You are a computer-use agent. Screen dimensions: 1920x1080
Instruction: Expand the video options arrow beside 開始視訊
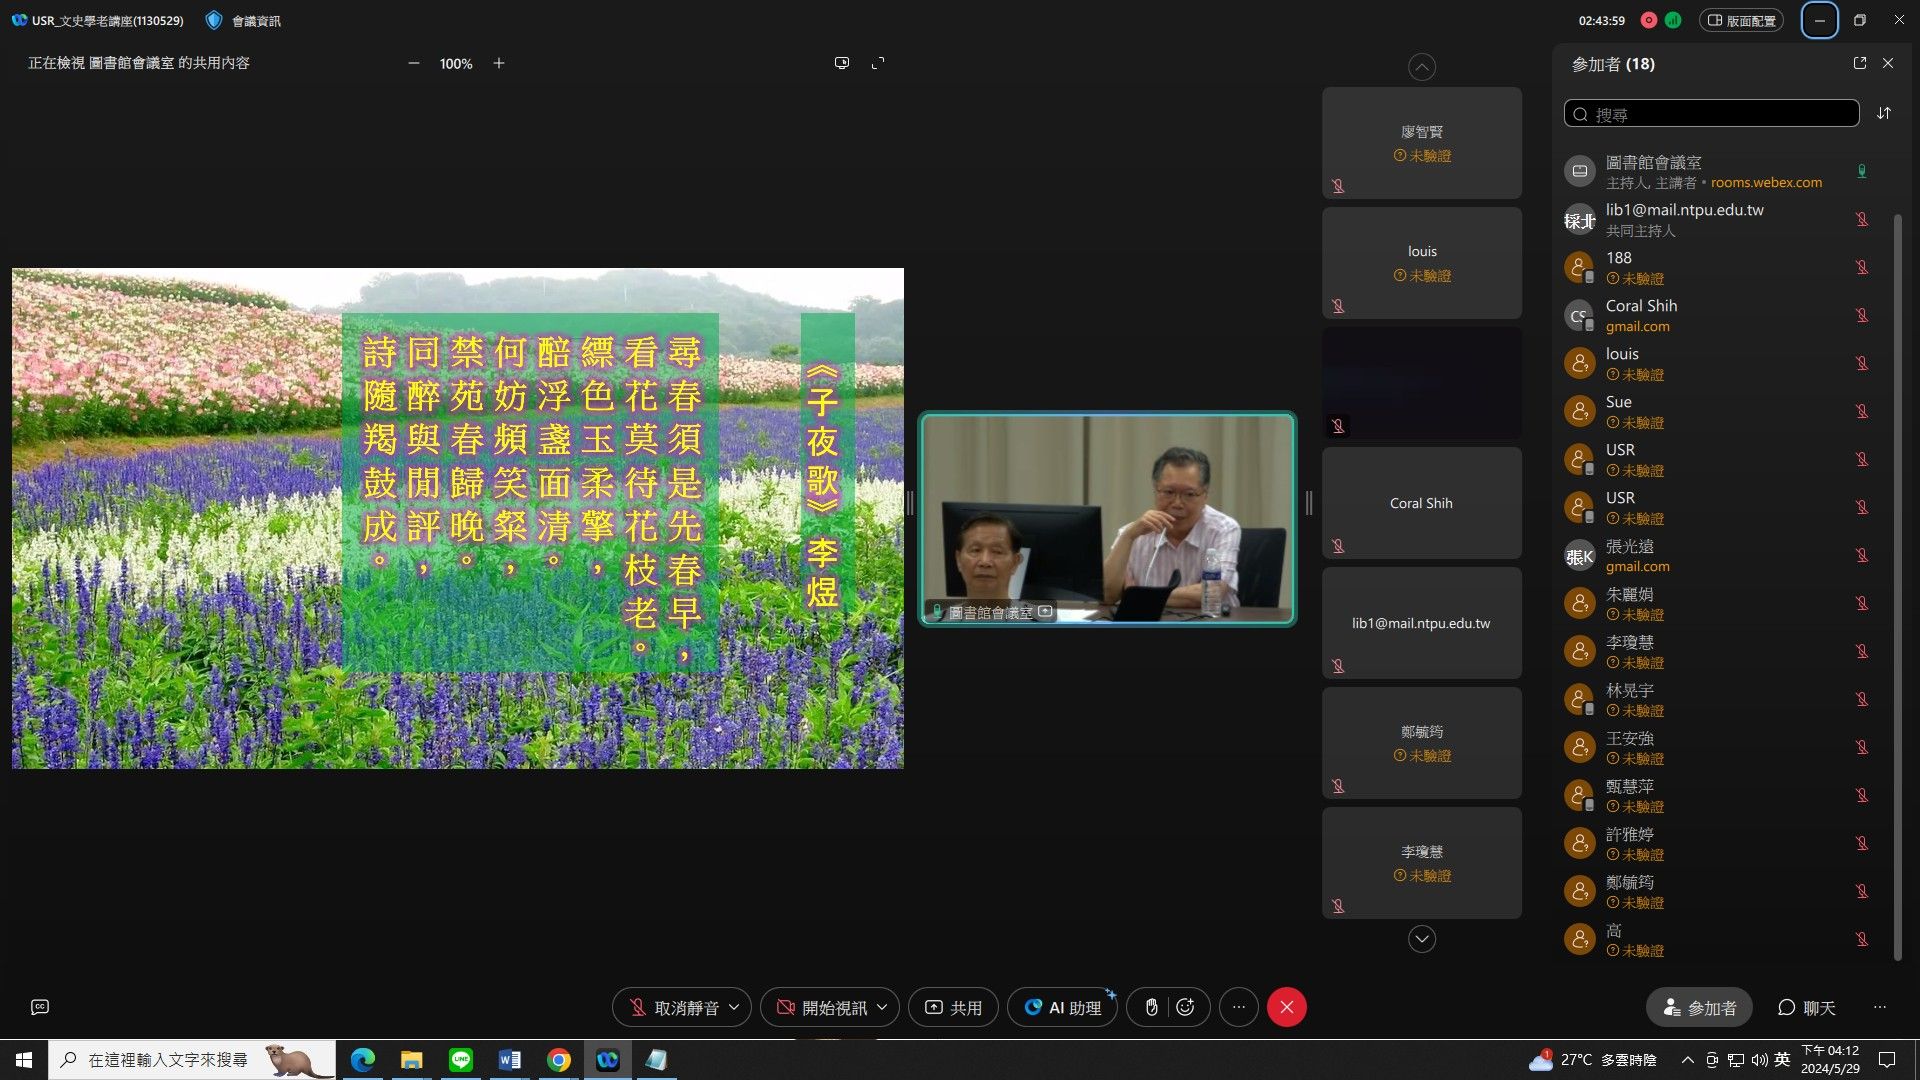click(882, 1007)
